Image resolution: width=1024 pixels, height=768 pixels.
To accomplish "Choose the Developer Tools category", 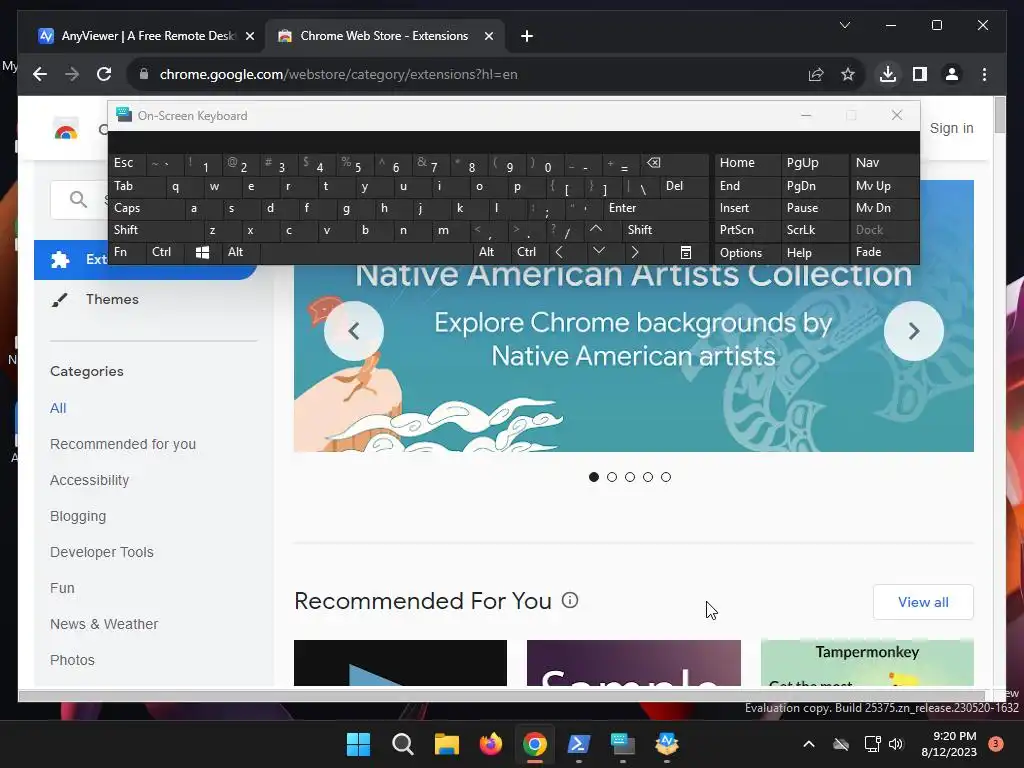I will 102,552.
